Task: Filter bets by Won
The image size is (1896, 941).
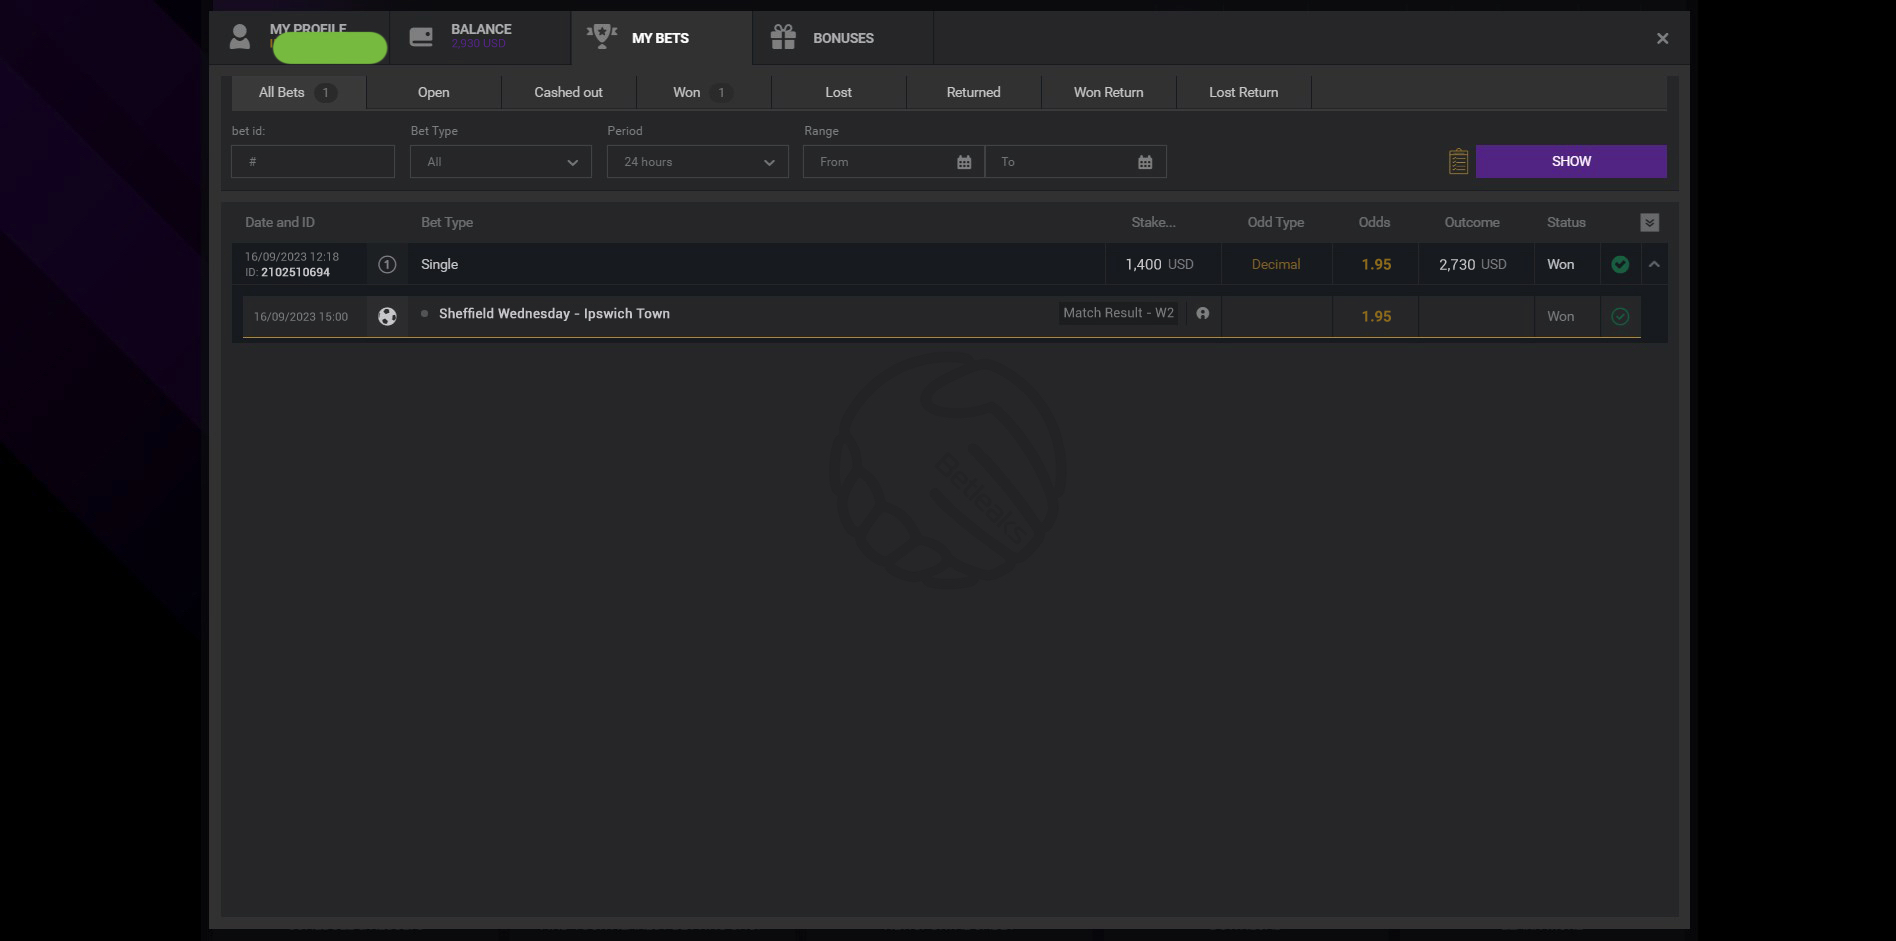Action: [703, 92]
